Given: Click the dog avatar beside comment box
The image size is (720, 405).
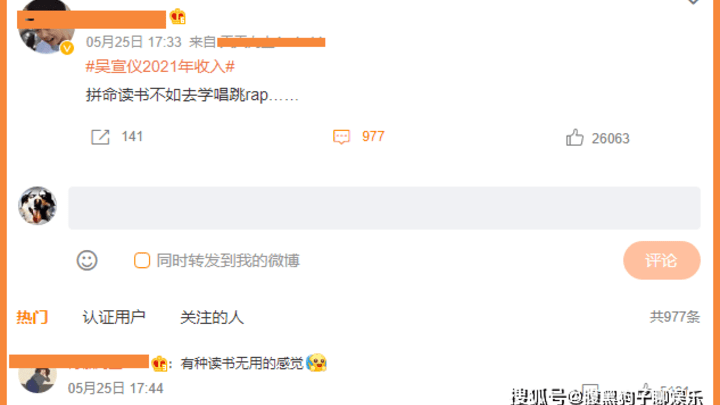Looking at the screenshot, I should click(38, 206).
